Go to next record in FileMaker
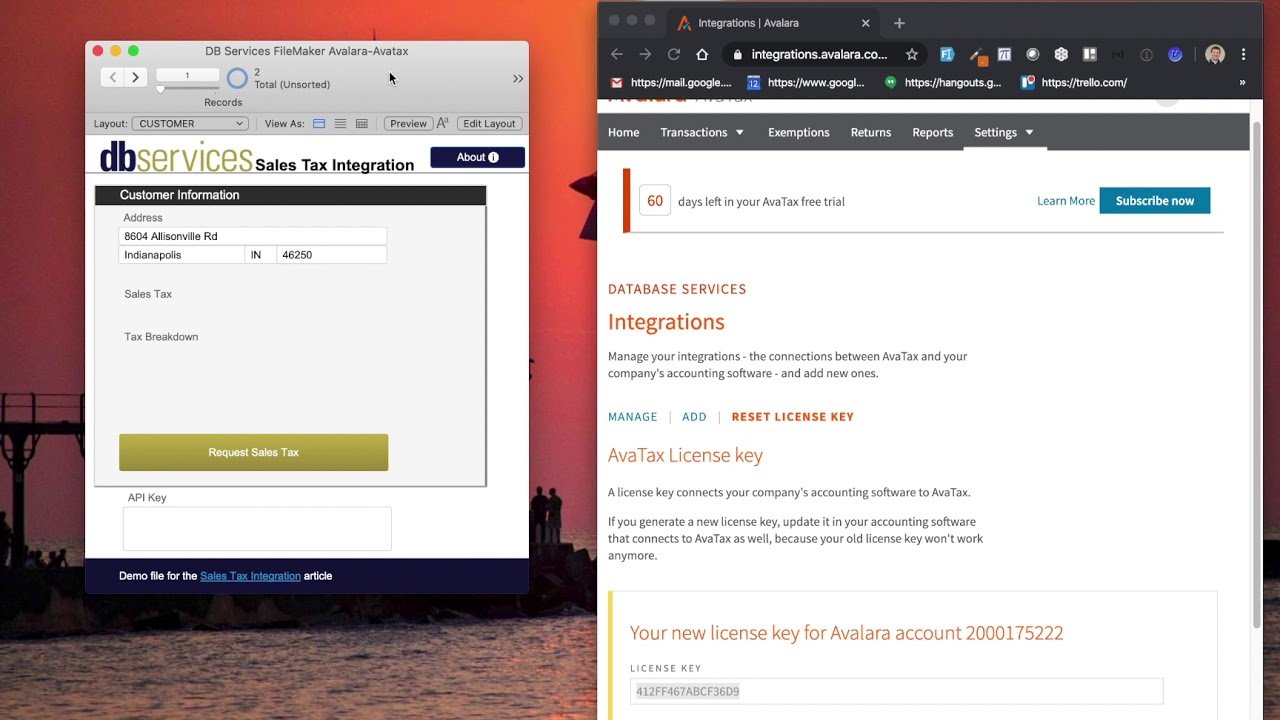 (136, 77)
